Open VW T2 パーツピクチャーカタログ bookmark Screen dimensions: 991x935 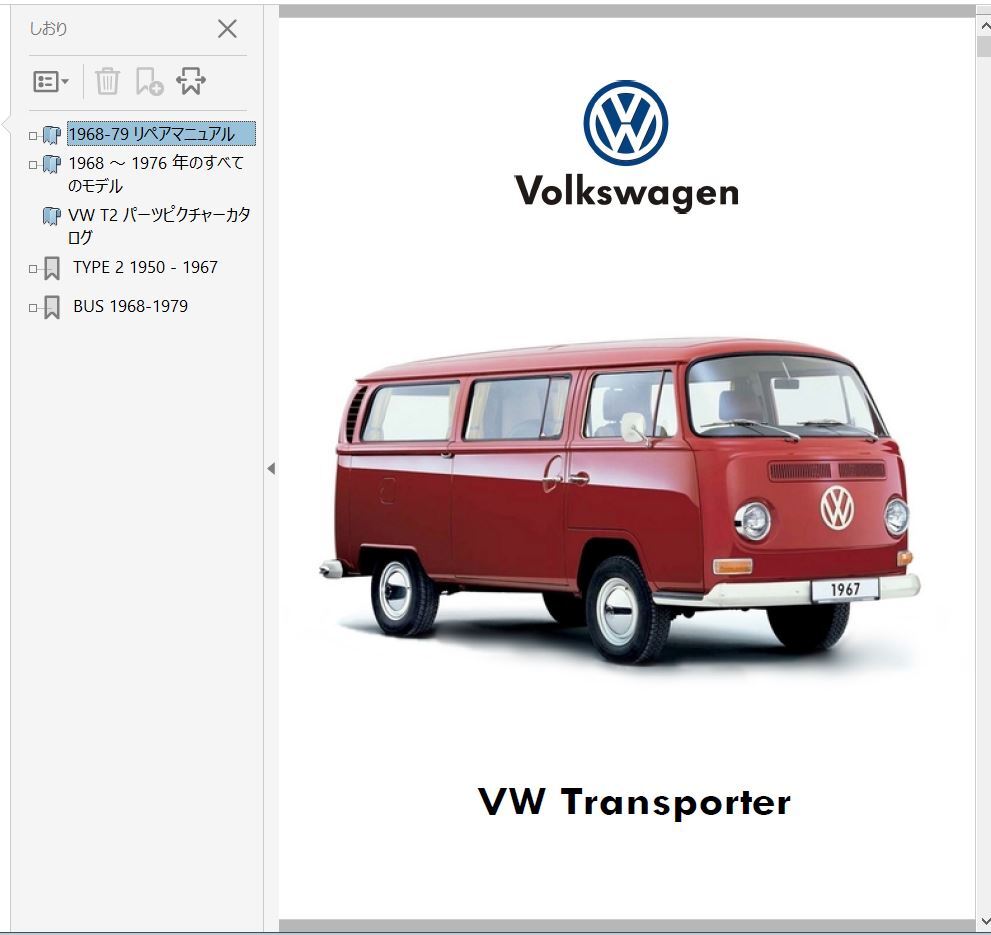click(x=159, y=226)
